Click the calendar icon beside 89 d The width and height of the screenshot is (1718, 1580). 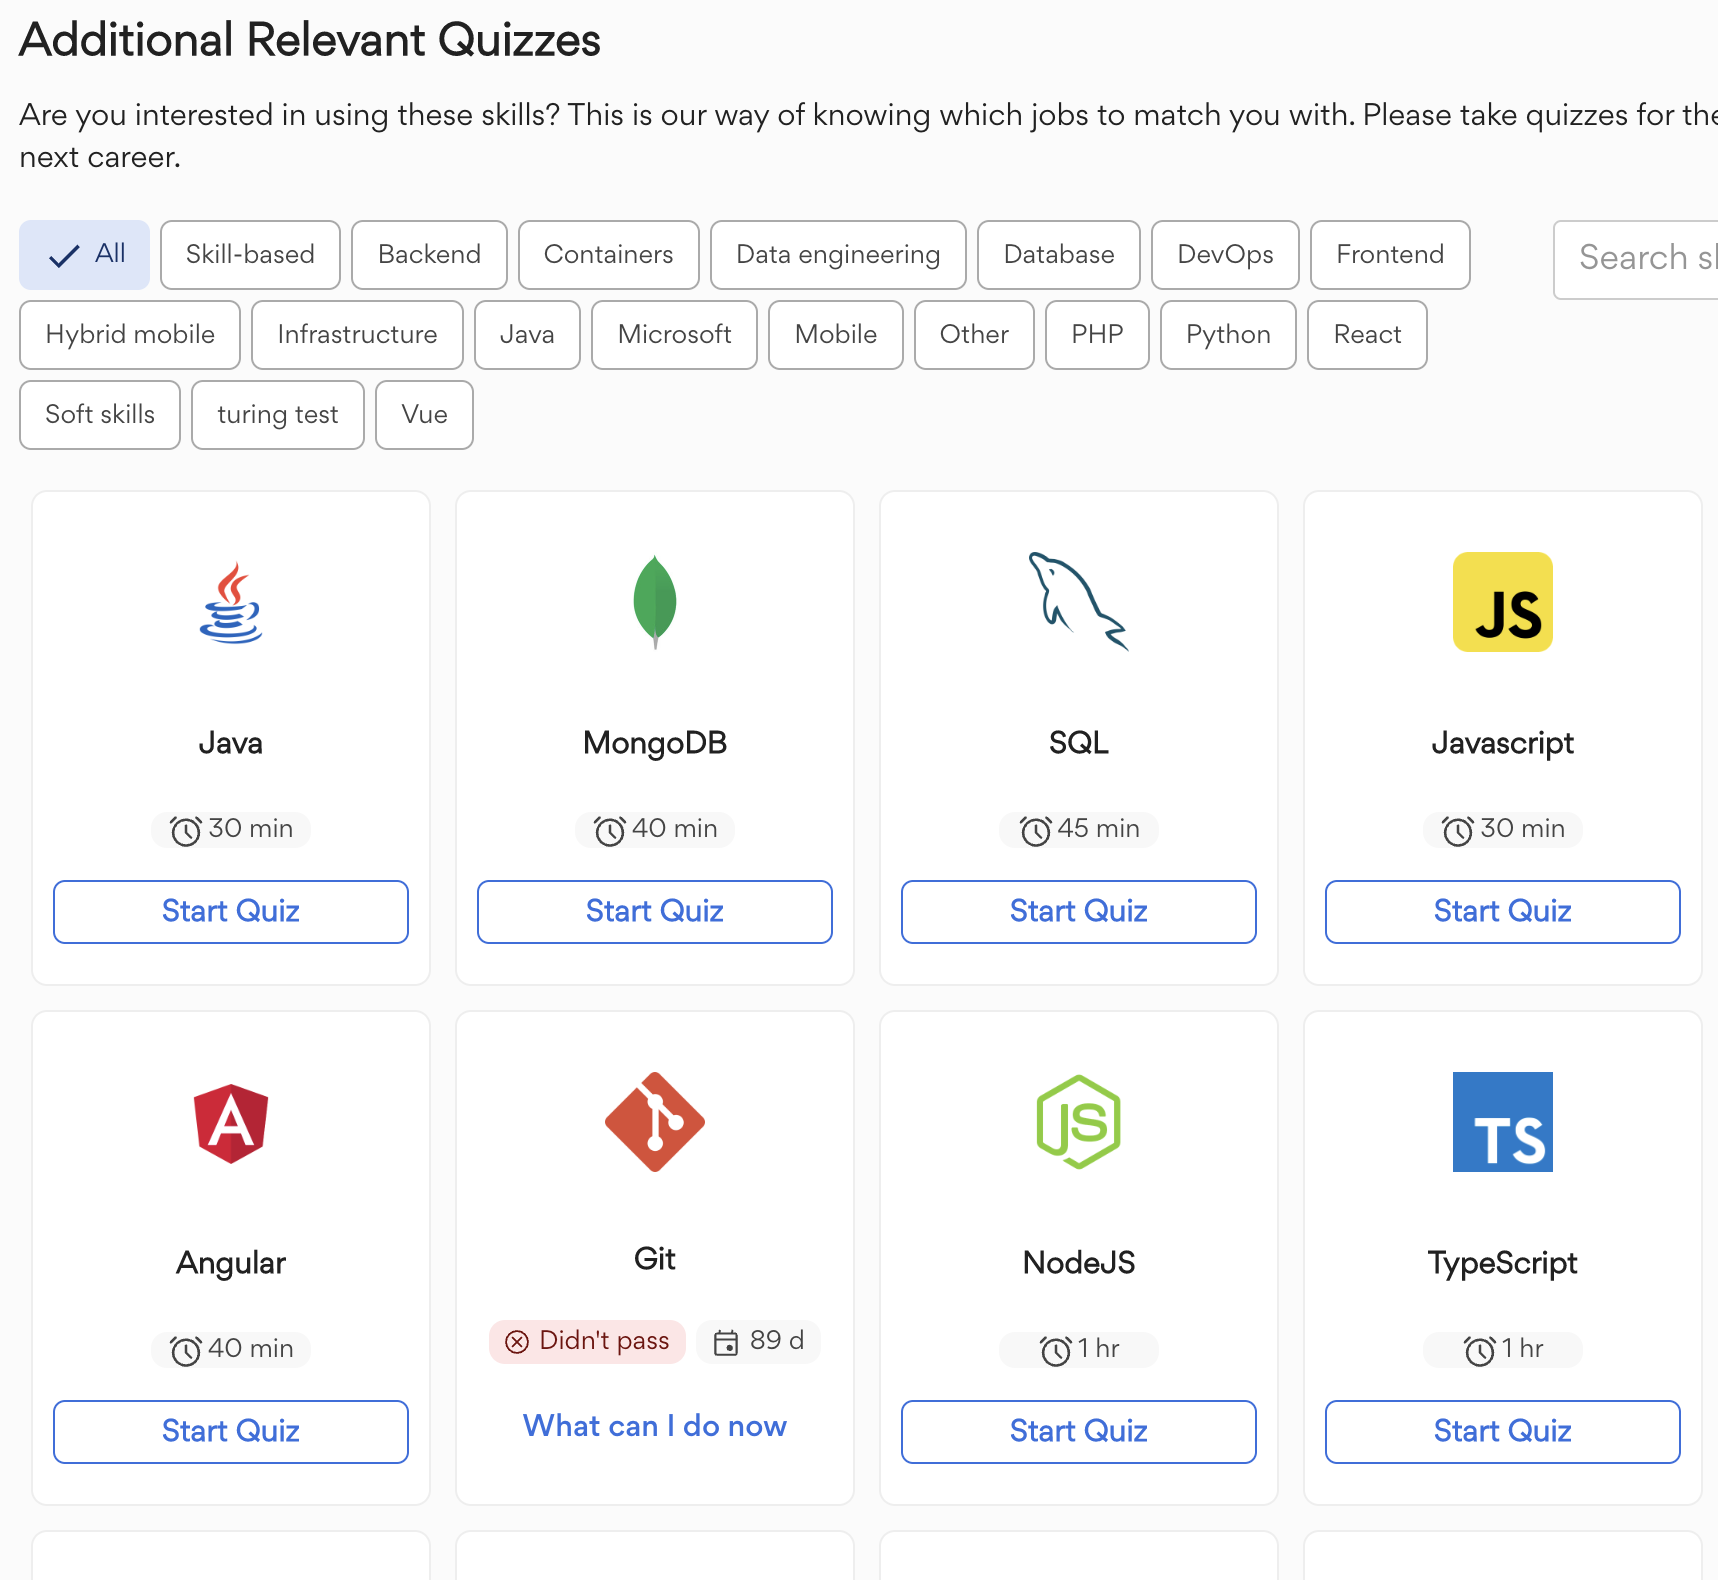point(726,1342)
